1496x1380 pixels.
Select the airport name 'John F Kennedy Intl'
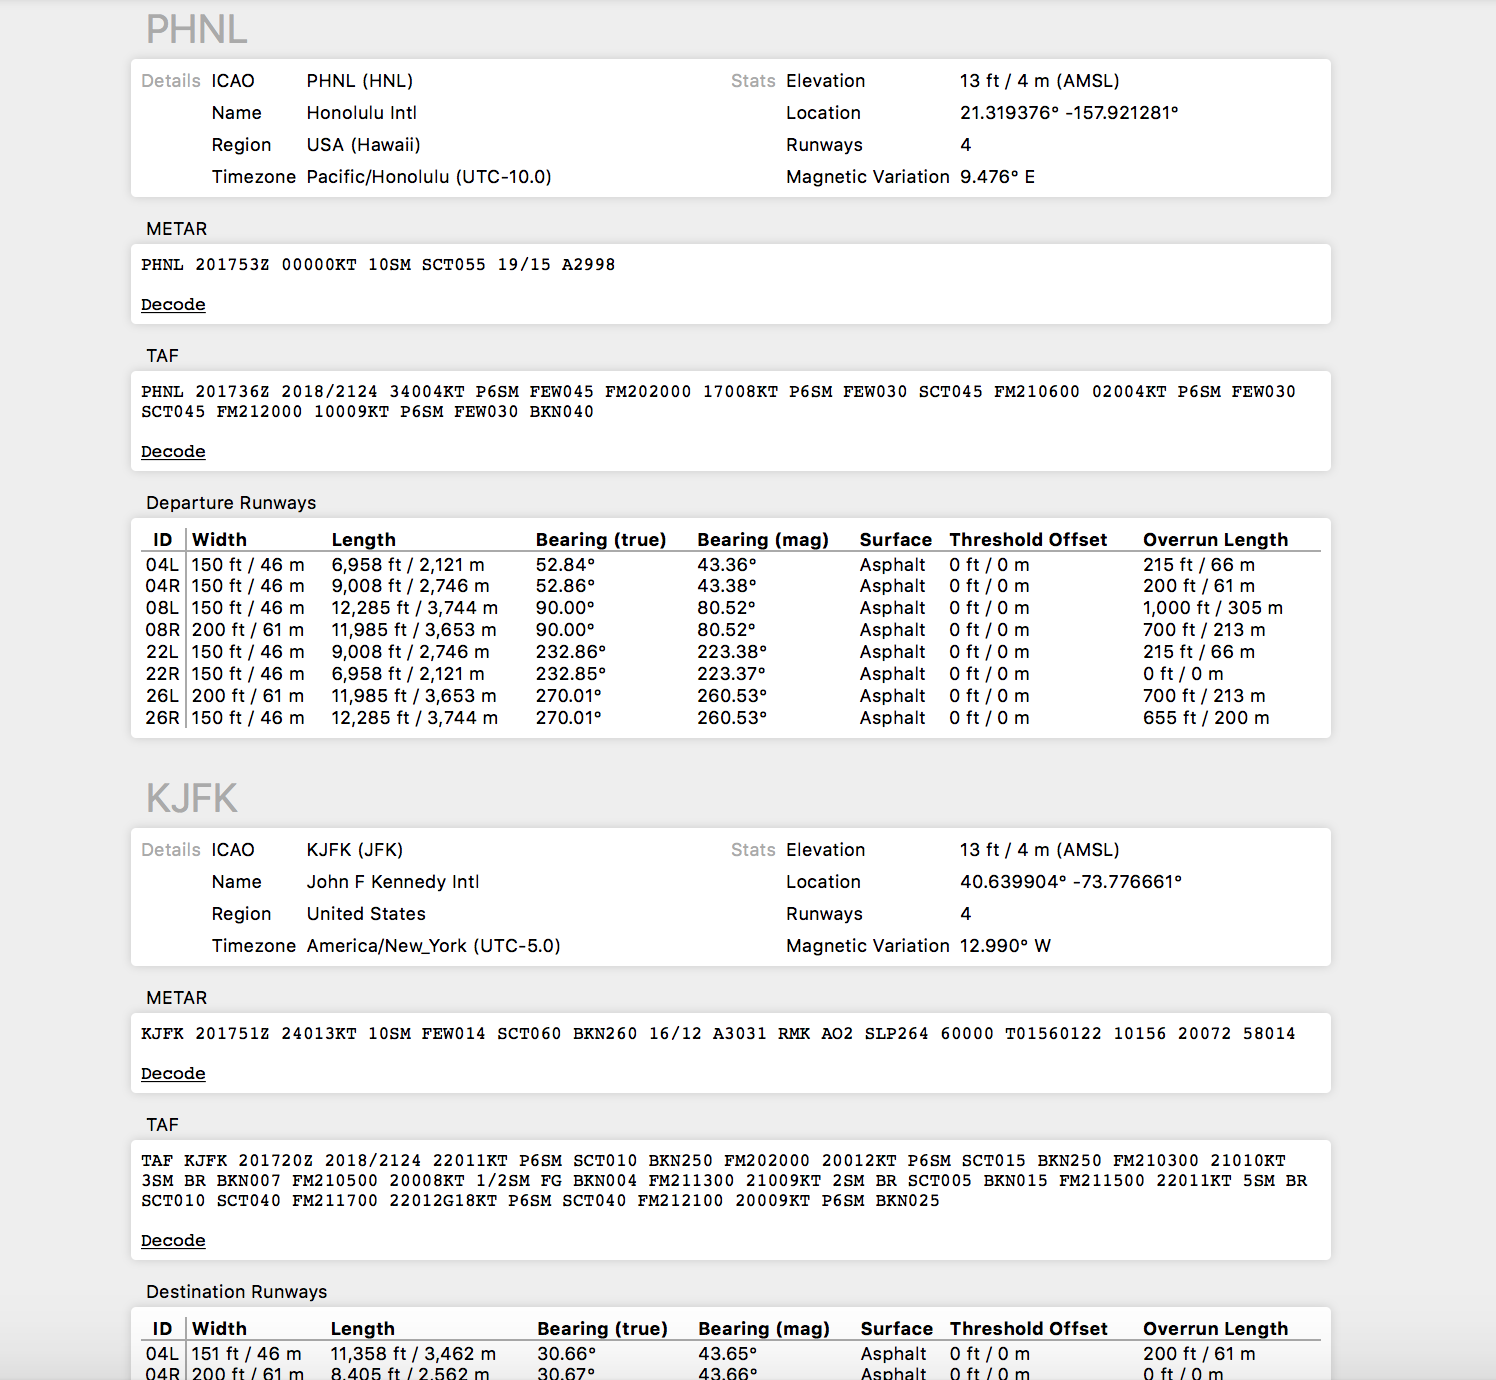(x=393, y=882)
